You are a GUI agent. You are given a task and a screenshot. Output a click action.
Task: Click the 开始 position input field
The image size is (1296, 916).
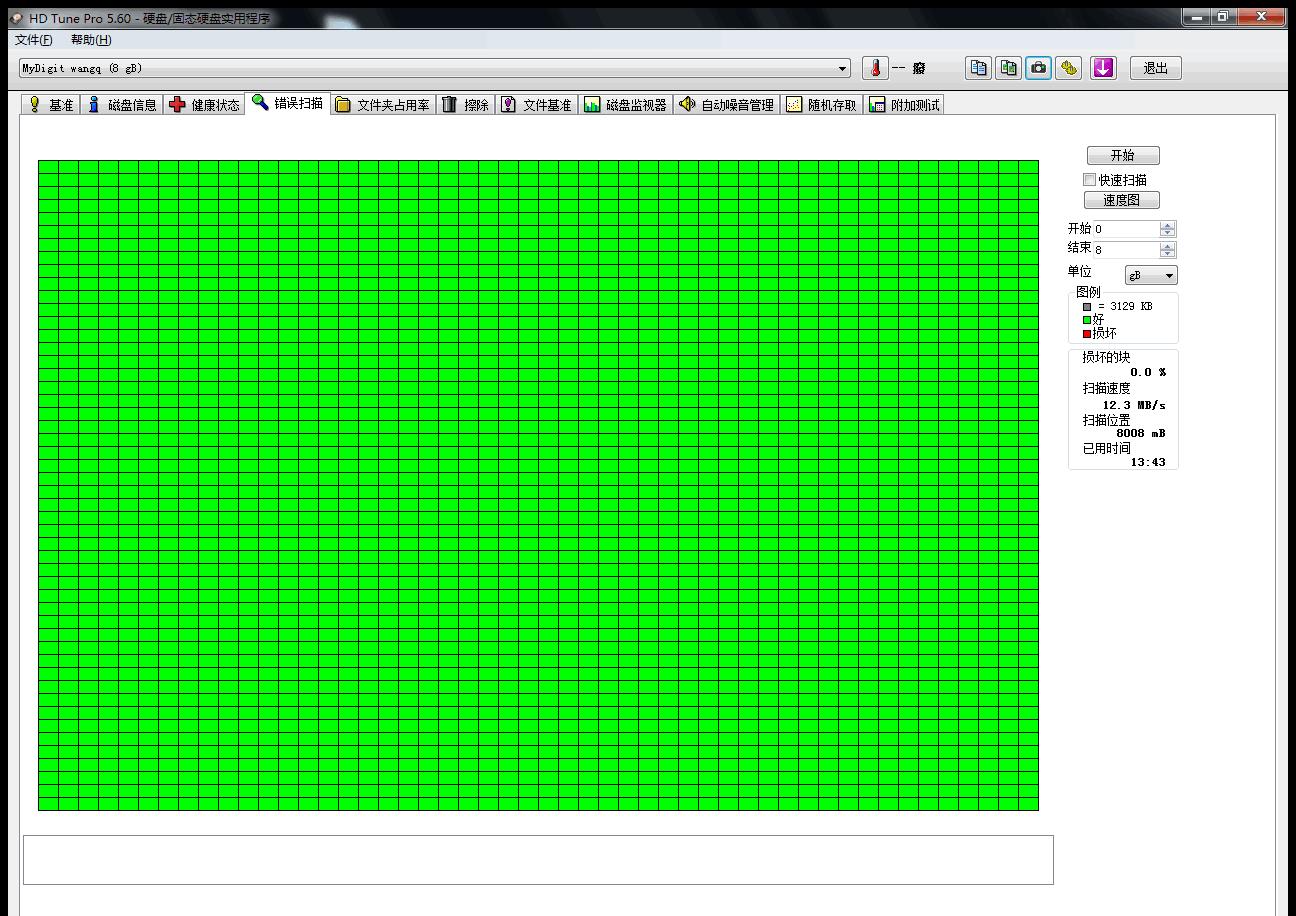click(x=1126, y=229)
